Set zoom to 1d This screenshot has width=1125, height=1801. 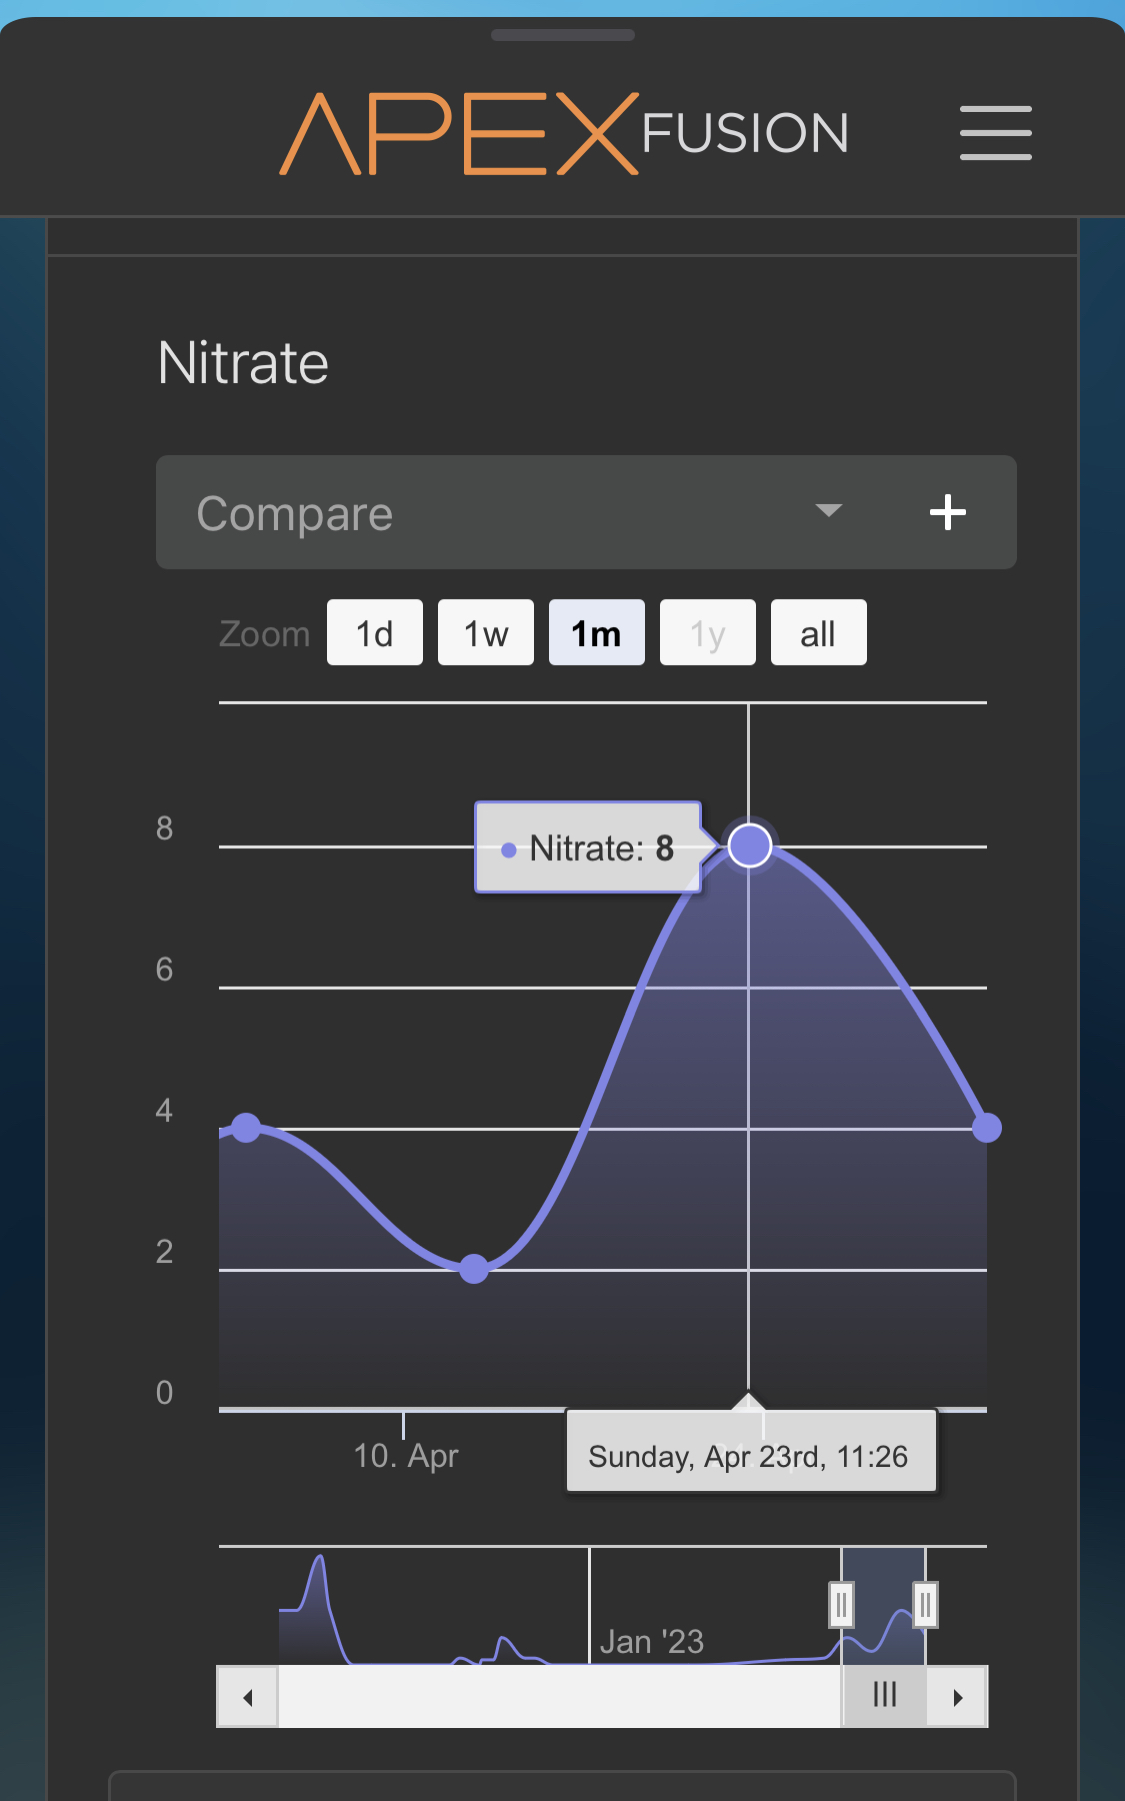click(374, 633)
